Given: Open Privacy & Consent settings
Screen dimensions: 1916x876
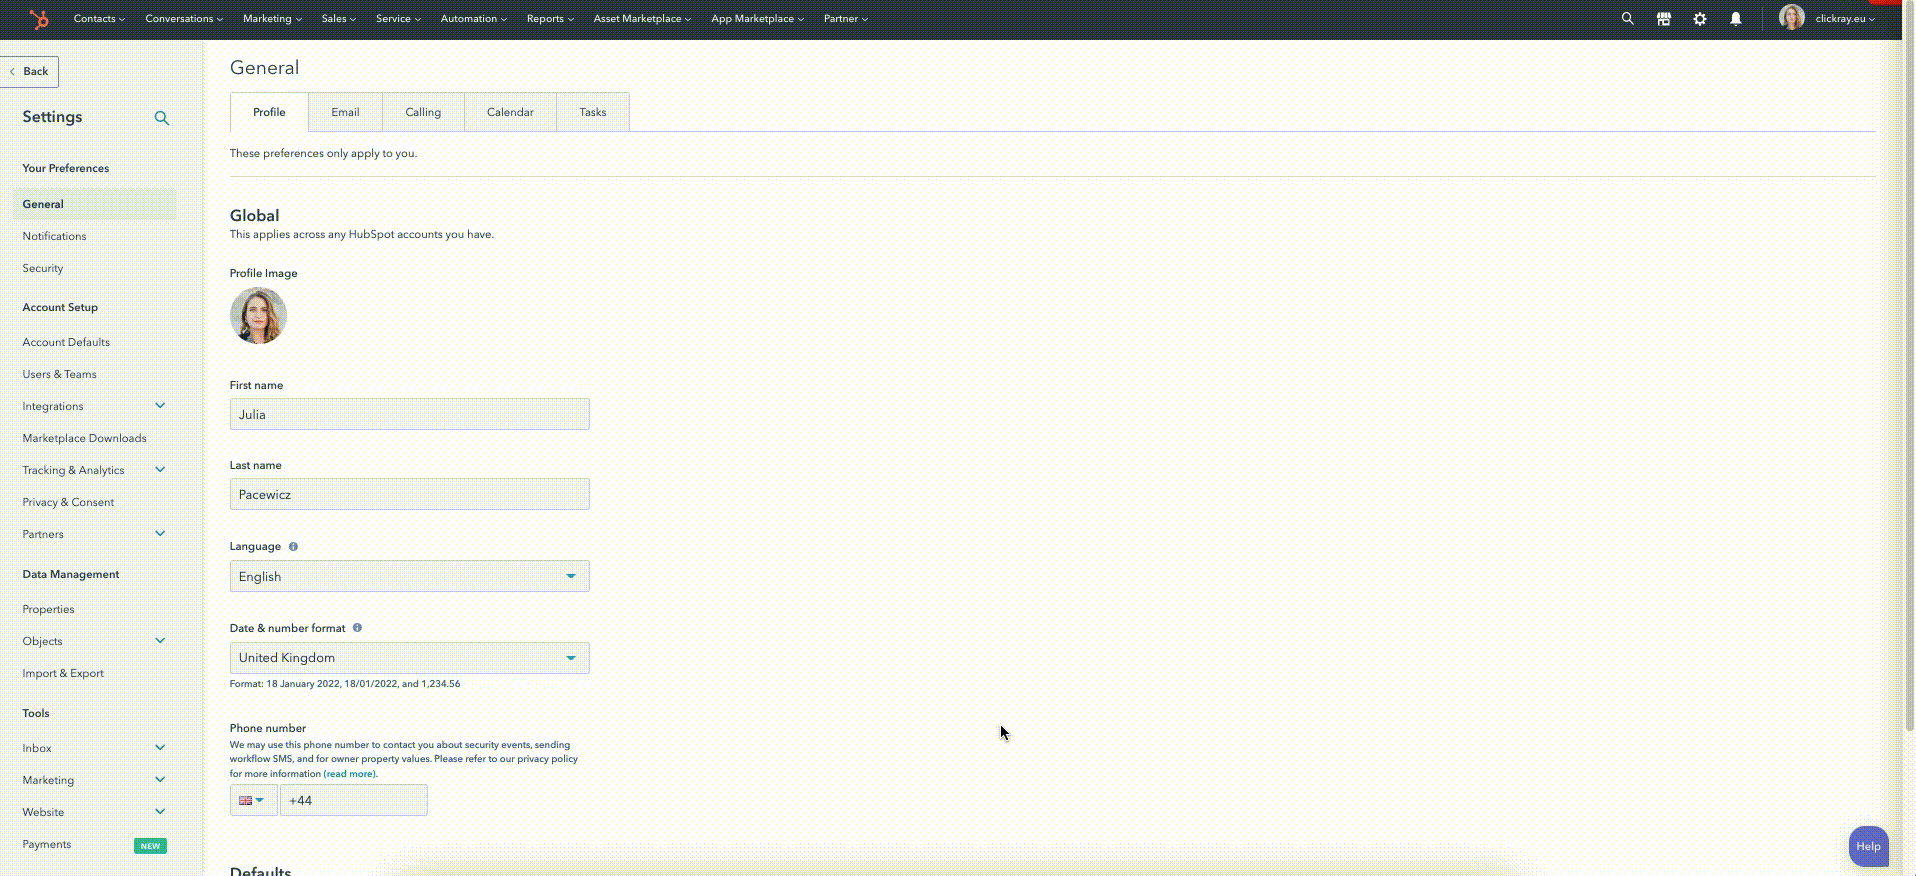Looking at the screenshot, I should [x=68, y=502].
